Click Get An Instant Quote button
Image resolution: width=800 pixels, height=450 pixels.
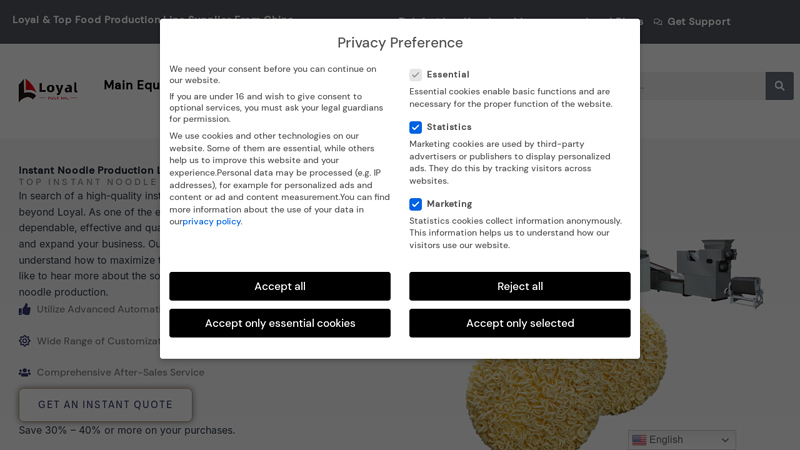(x=105, y=405)
